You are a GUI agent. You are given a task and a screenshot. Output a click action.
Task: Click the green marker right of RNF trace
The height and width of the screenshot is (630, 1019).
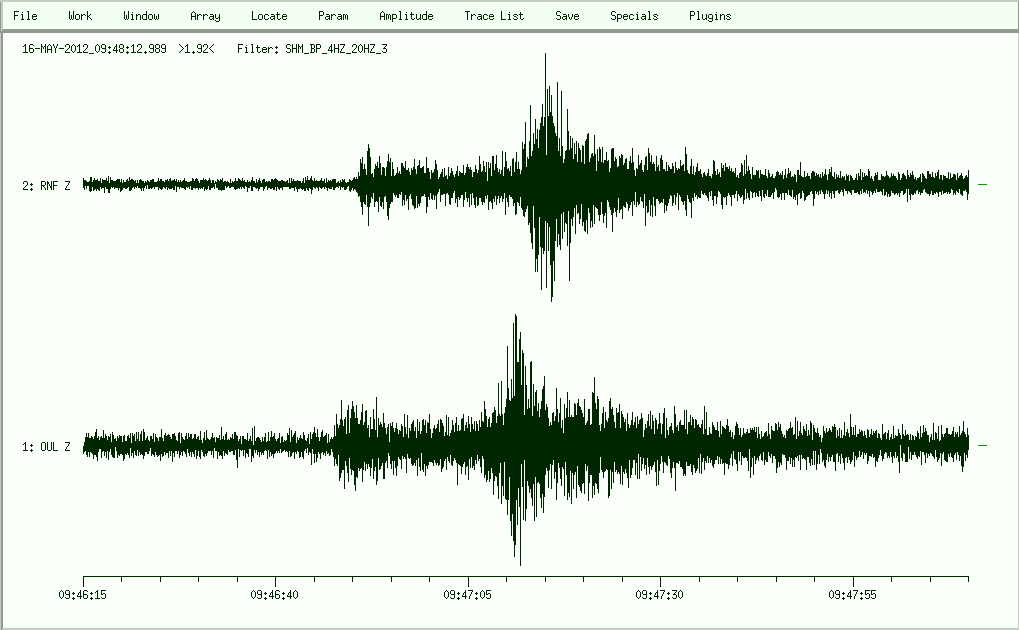pyautogui.click(x=982, y=184)
